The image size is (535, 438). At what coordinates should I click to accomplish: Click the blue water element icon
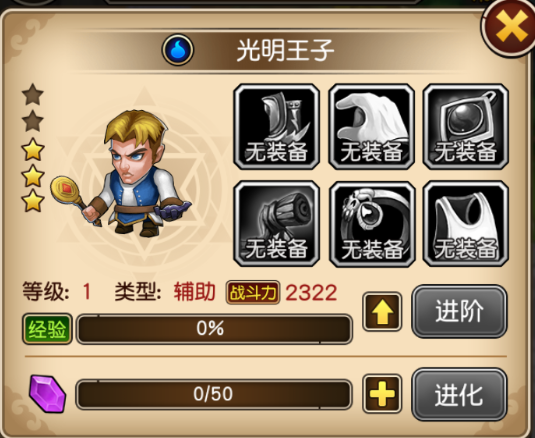(178, 50)
